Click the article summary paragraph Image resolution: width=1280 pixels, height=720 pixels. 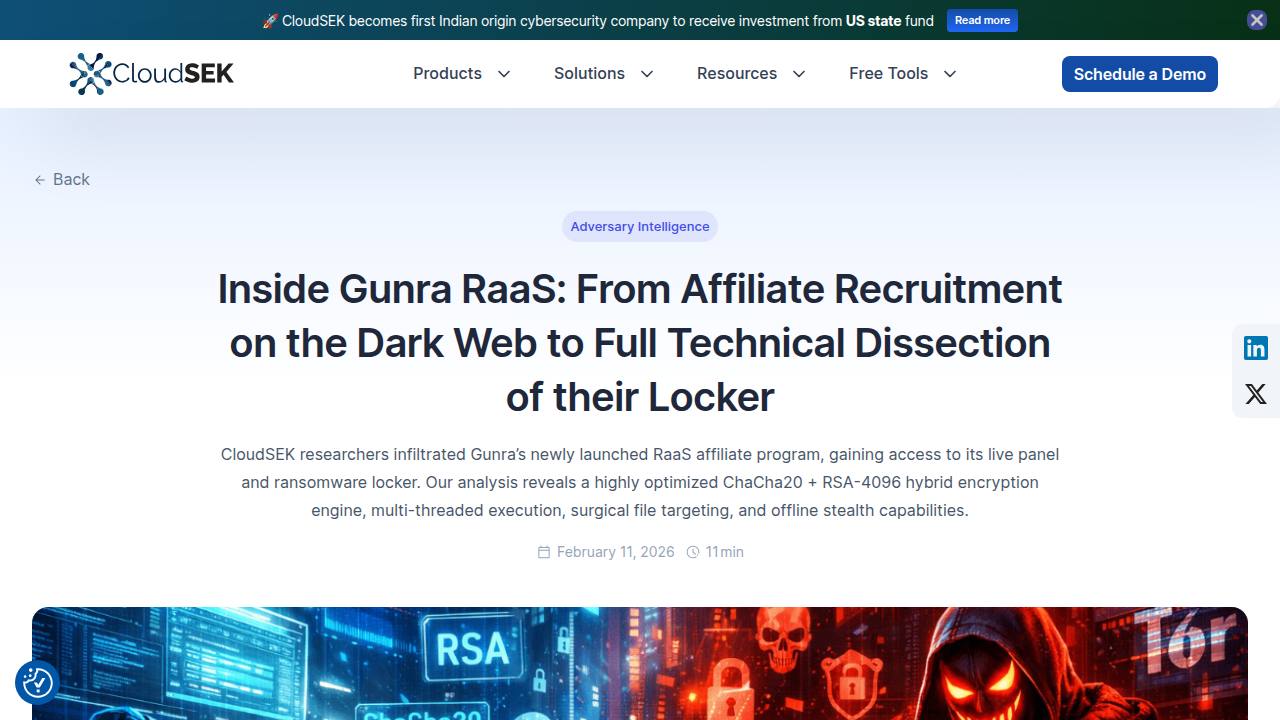coord(640,482)
